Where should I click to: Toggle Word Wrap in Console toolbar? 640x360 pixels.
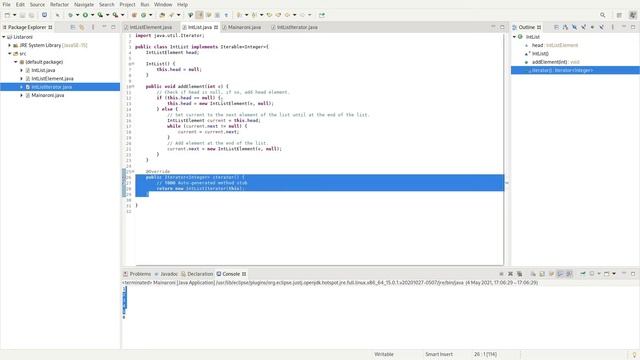click(551, 274)
